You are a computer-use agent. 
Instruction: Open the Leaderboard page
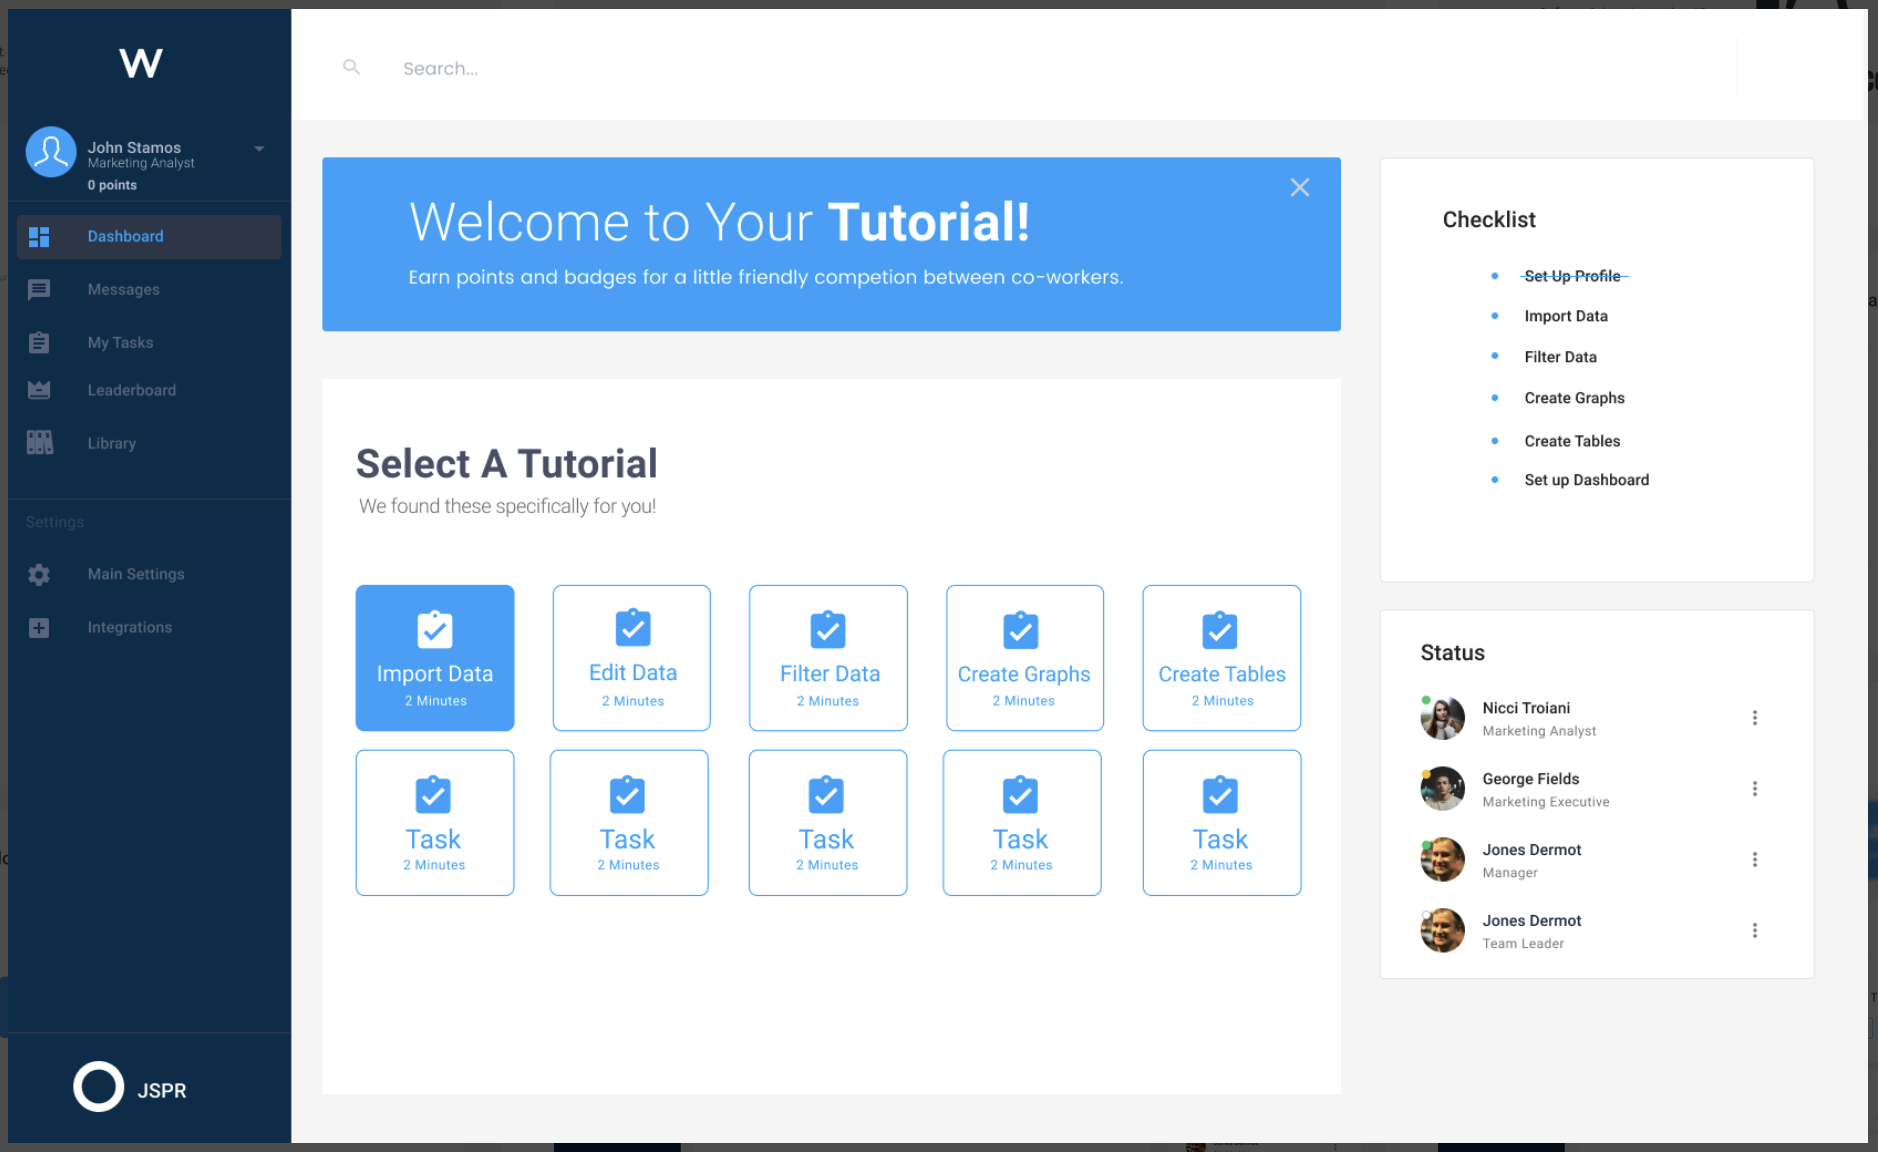[131, 390]
